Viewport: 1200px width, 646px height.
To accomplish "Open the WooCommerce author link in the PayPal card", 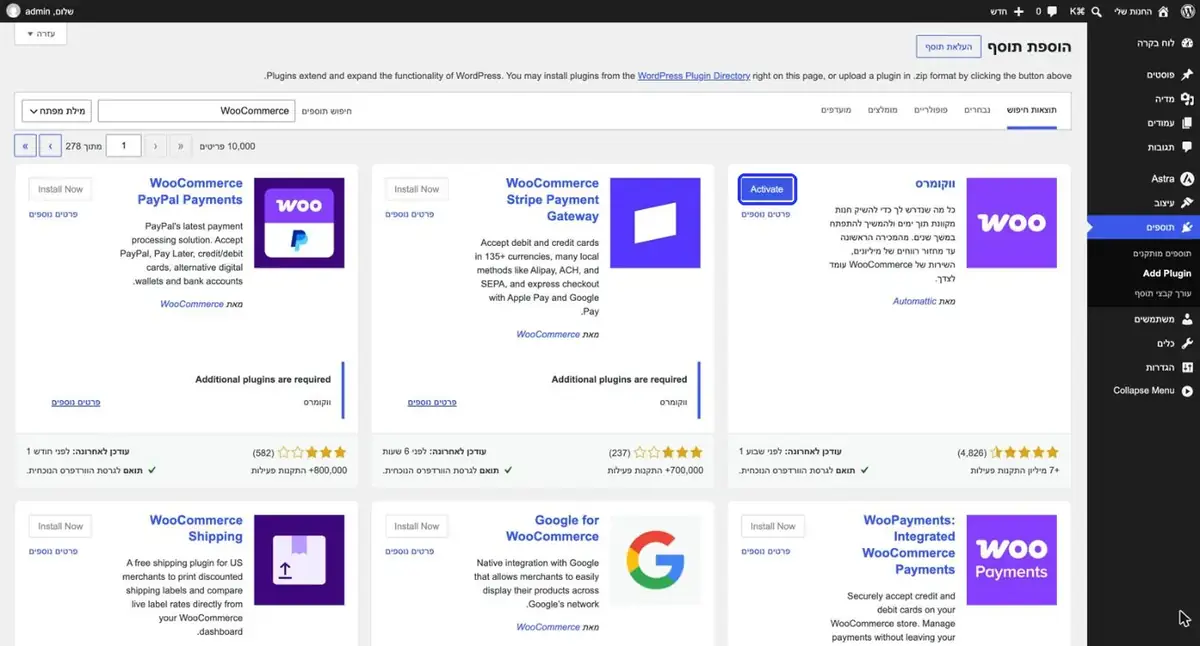I will (x=192, y=304).
